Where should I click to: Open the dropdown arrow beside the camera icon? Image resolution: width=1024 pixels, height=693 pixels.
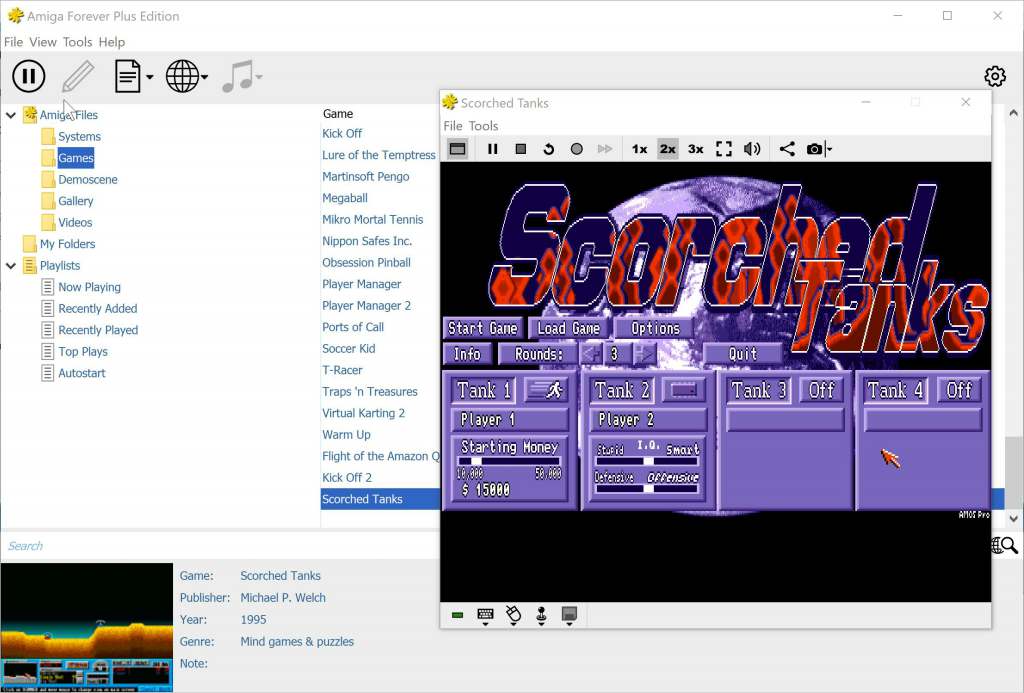pos(829,149)
